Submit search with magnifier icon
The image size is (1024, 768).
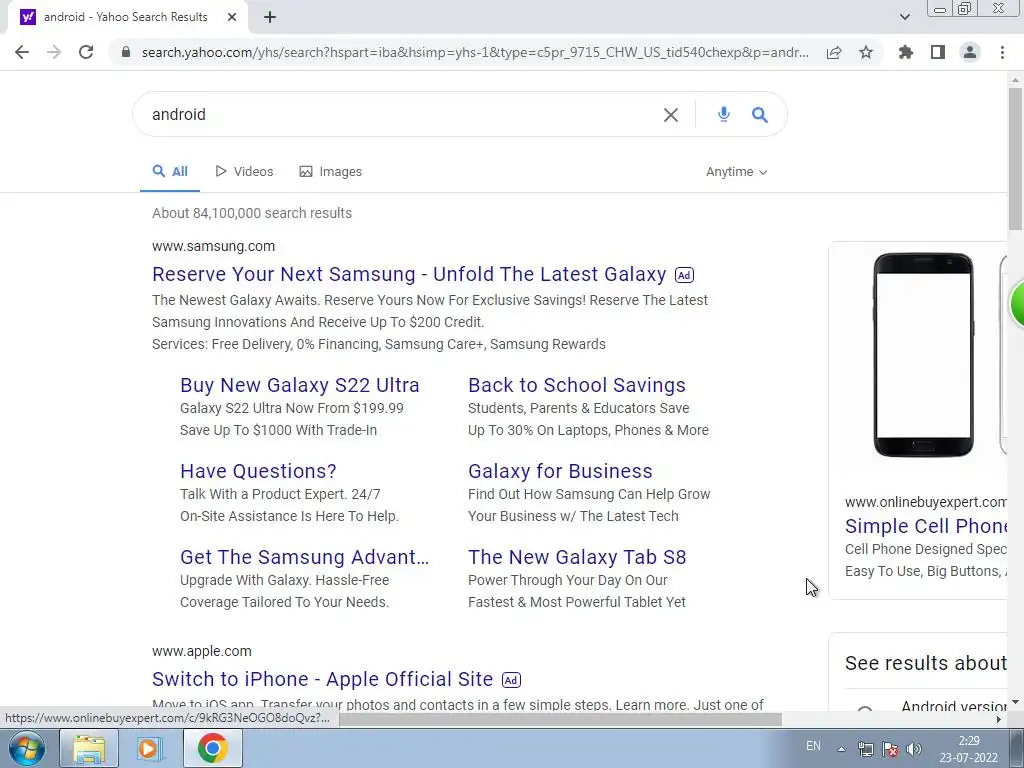[x=760, y=115]
